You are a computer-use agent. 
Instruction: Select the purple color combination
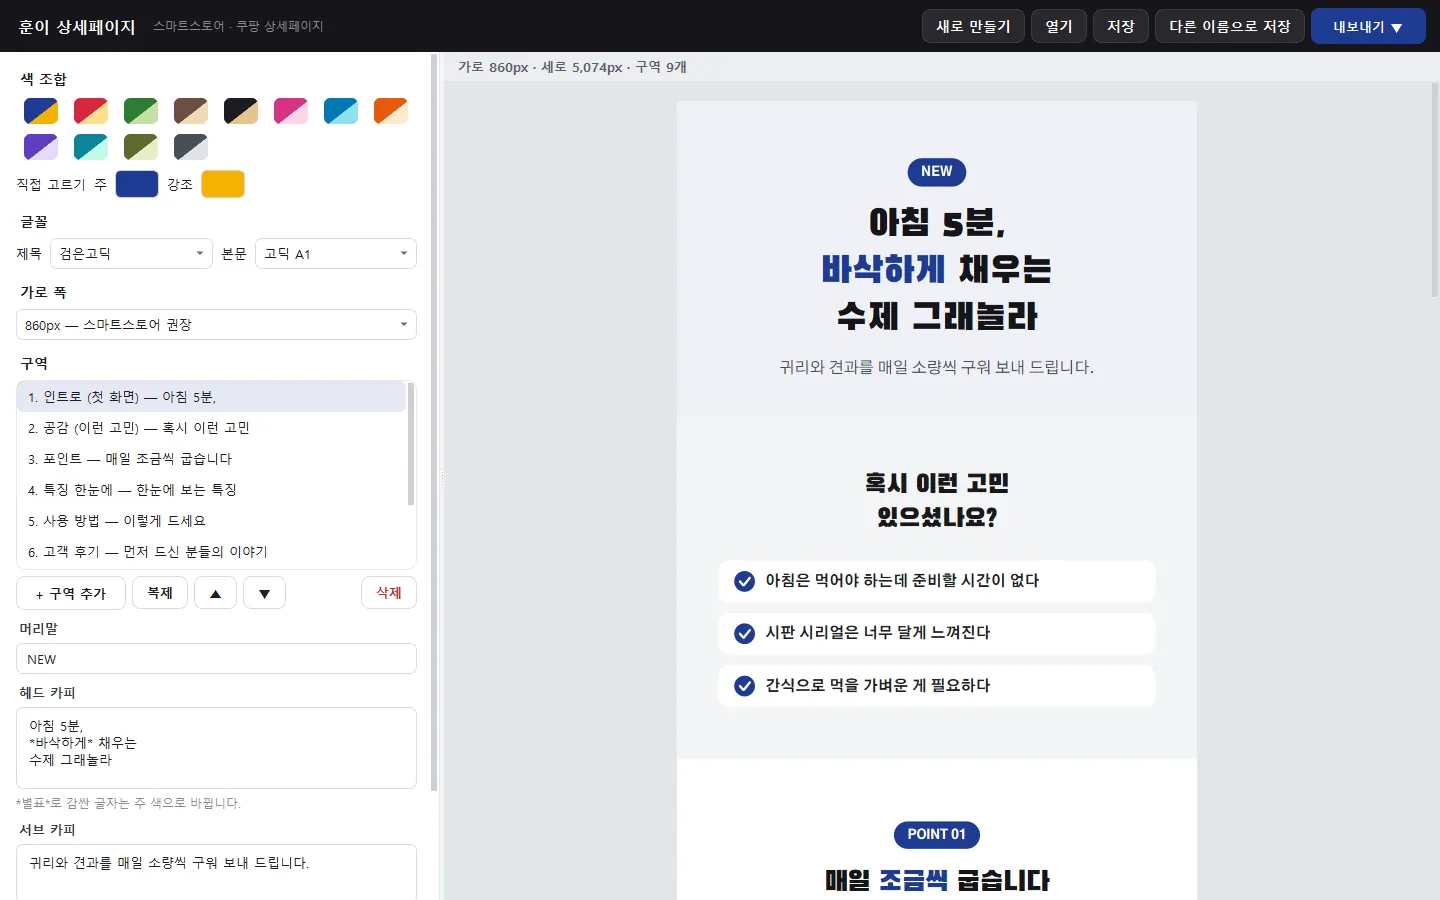tap(41, 147)
